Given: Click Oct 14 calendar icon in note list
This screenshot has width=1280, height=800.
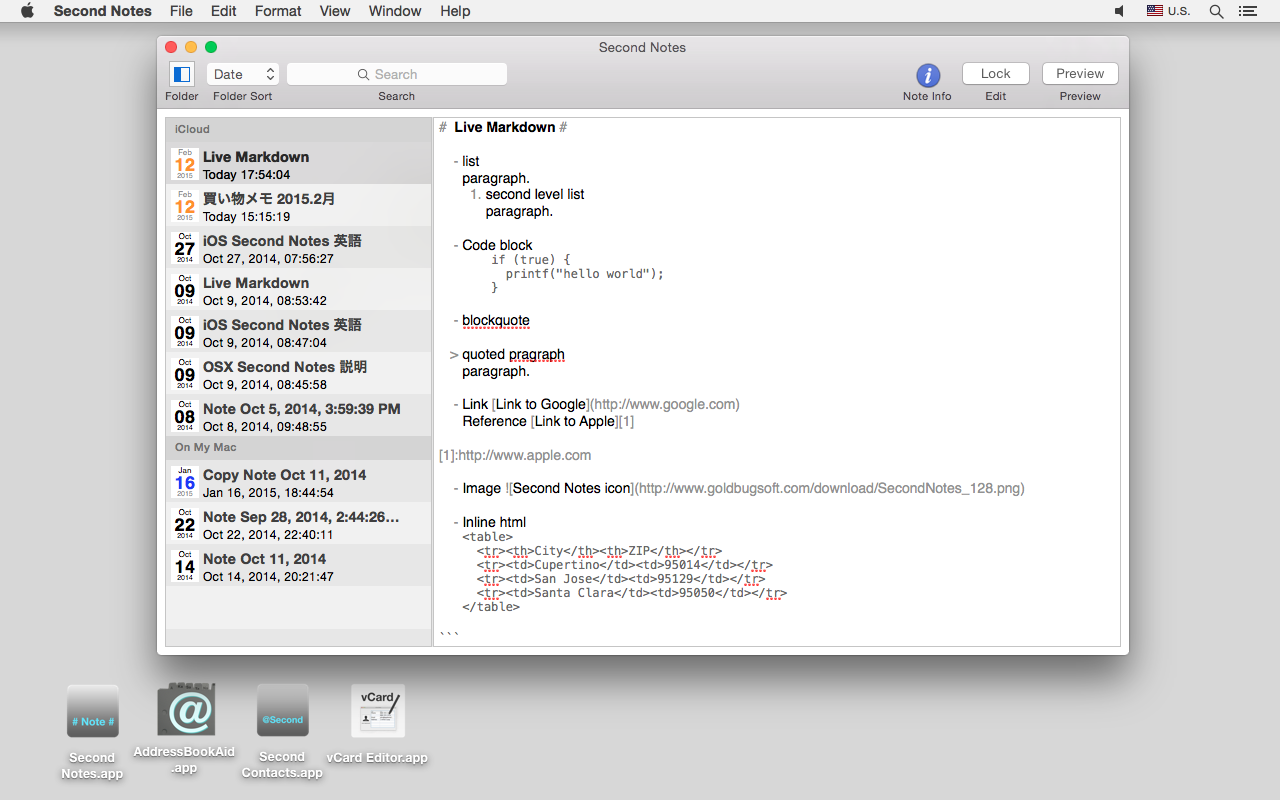Looking at the screenshot, I should (x=185, y=566).
